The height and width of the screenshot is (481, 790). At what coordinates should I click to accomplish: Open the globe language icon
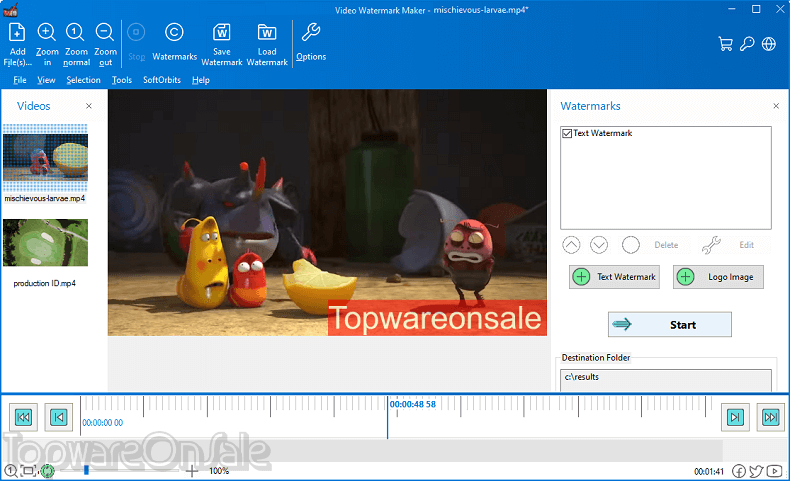point(769,44)
